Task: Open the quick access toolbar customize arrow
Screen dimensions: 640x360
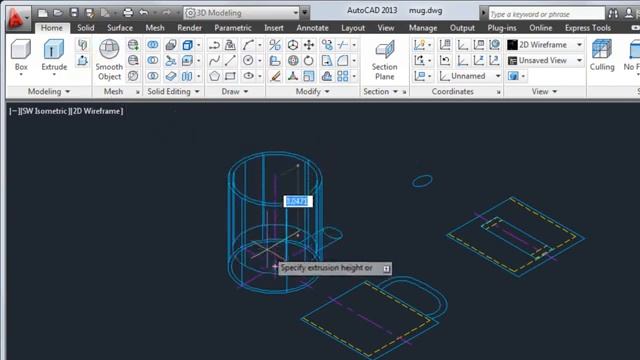Action: click(x=304, y=13)
